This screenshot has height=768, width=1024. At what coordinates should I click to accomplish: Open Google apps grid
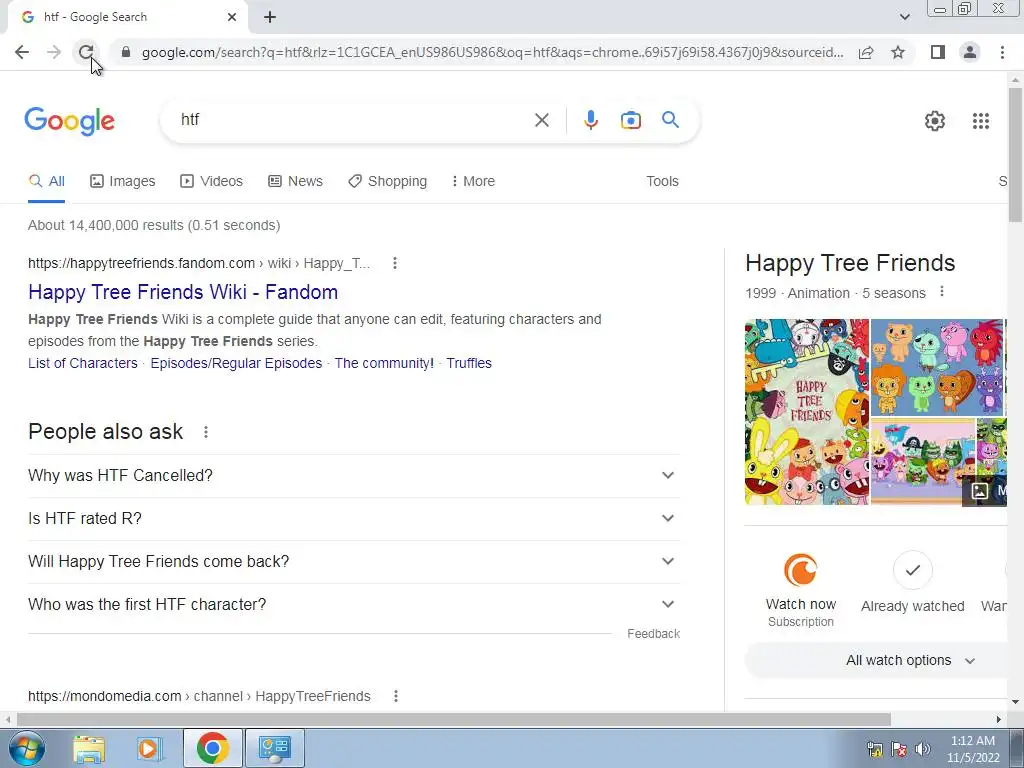coord(980,121)
